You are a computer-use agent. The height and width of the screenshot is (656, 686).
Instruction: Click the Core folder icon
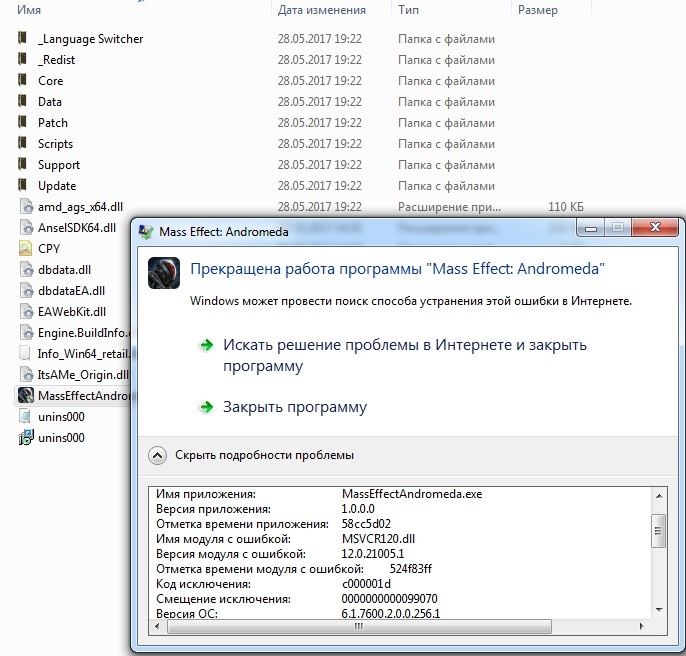[x=23, y=80]
